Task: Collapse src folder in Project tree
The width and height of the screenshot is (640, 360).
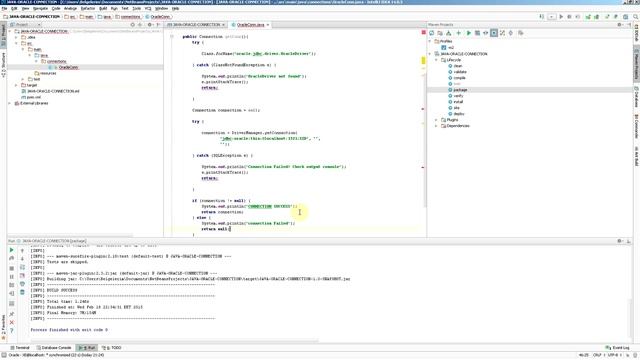Action: coord(16,43)
